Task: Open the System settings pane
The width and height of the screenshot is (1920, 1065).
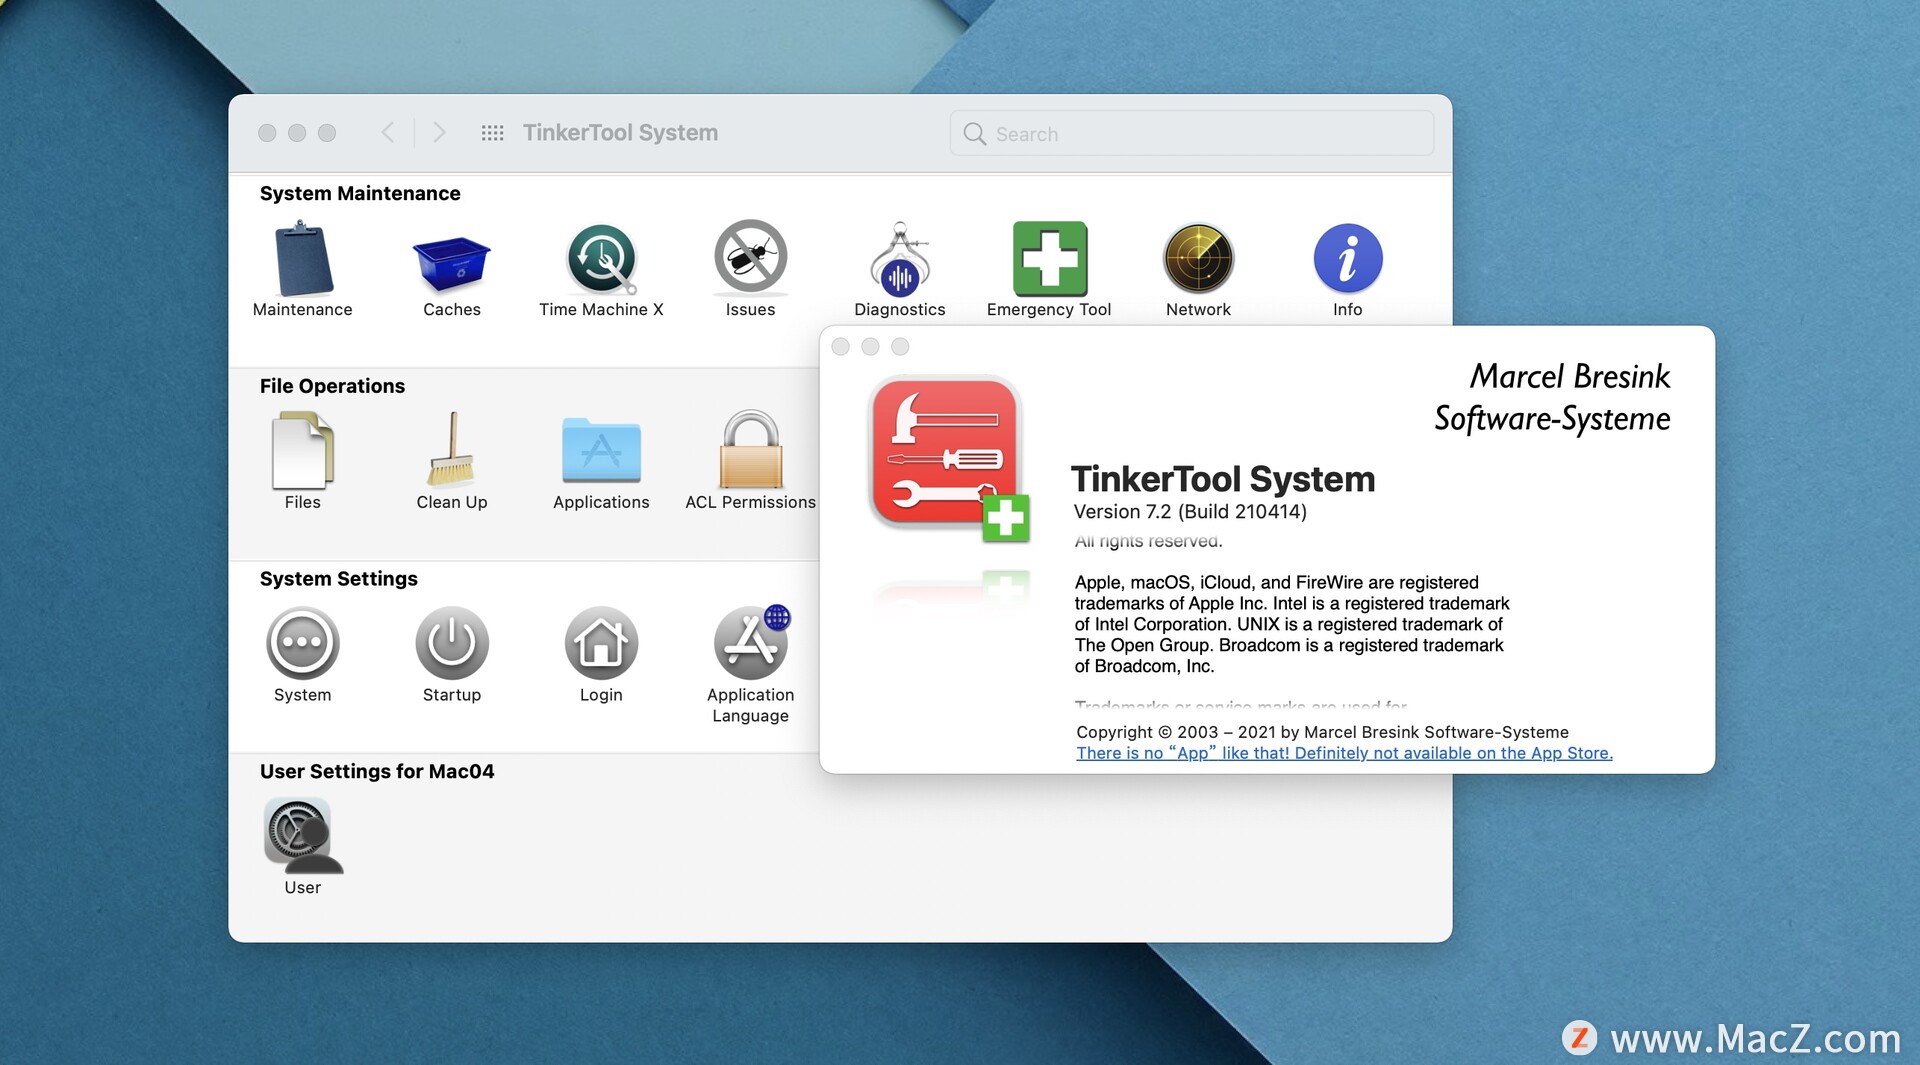Action: pyautogui.click(x=302, y=654)
